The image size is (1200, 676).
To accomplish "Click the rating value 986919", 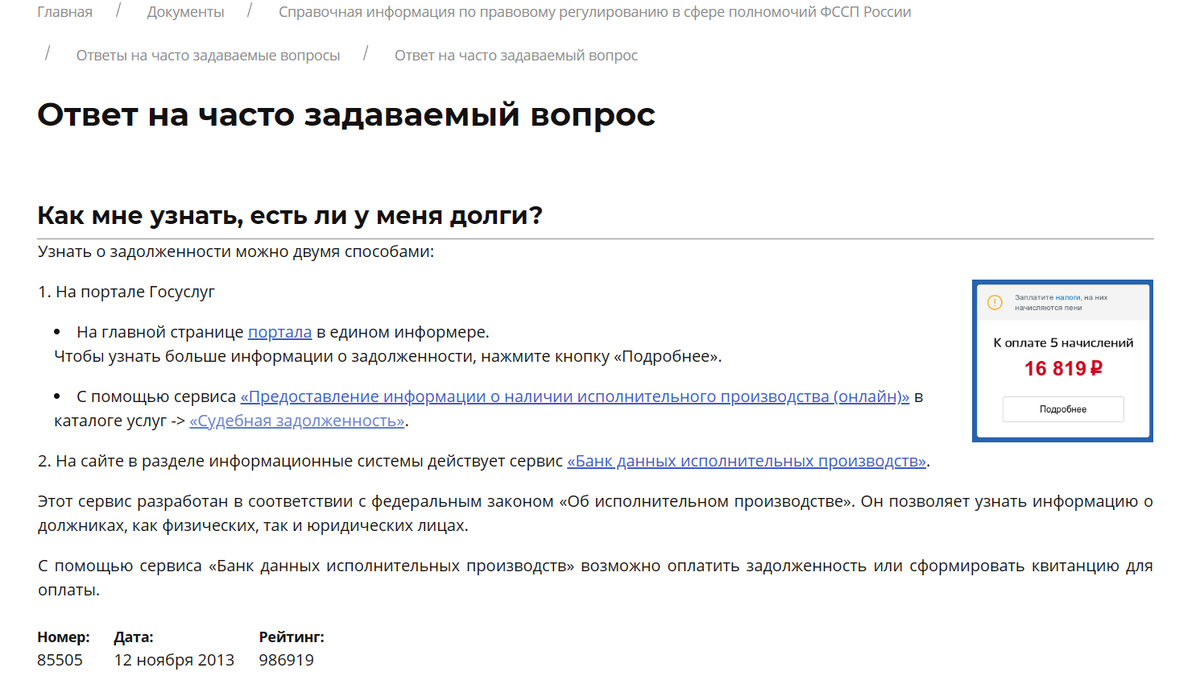I will pyautogui.click(x=286, y=660).
